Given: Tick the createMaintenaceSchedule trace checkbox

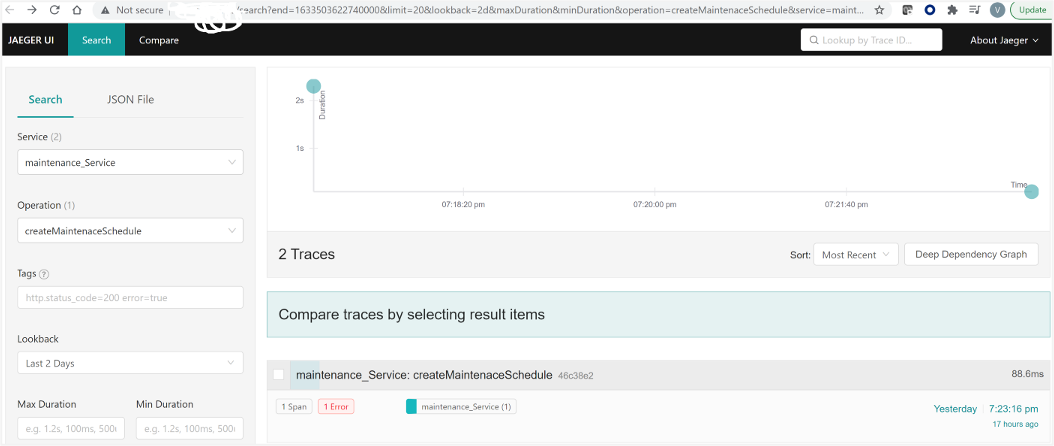Looking at the screenshot, I should [278, 375].
